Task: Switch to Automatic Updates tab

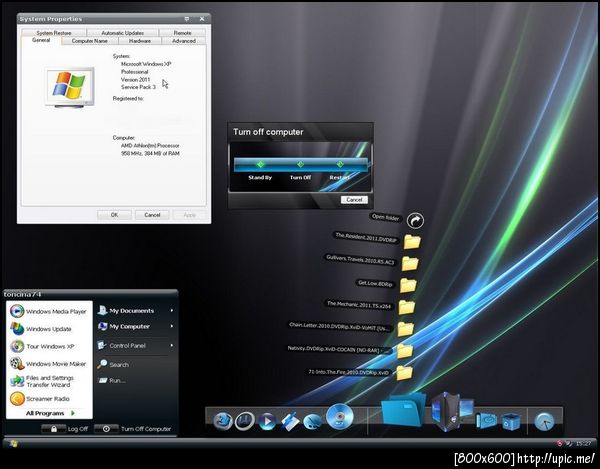Action: 122,33
